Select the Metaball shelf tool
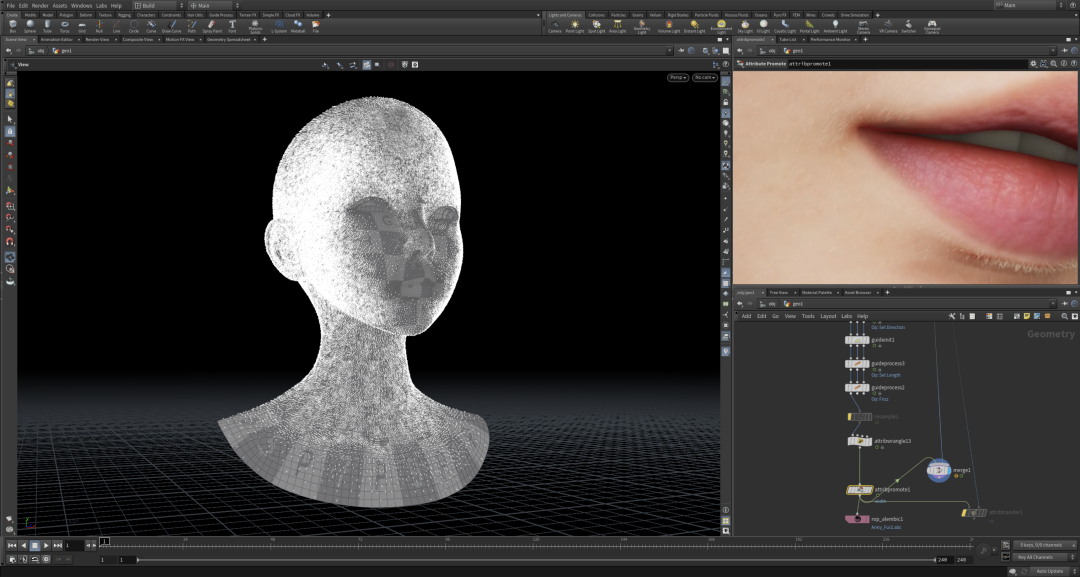The width and height of the screenshot is (1080, 577). tap(298, 26)
